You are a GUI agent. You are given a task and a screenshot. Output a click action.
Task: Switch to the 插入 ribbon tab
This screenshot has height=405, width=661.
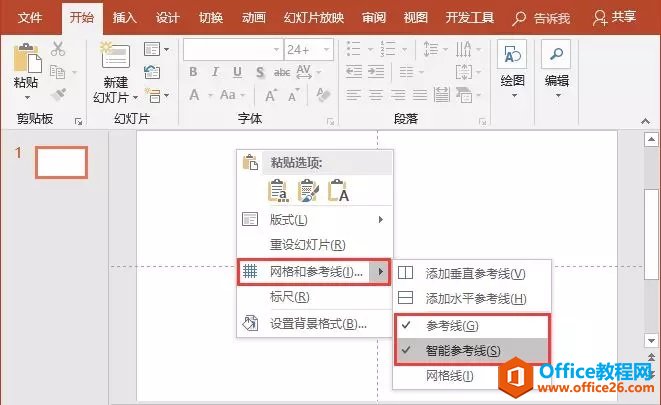tap(125, 17)
